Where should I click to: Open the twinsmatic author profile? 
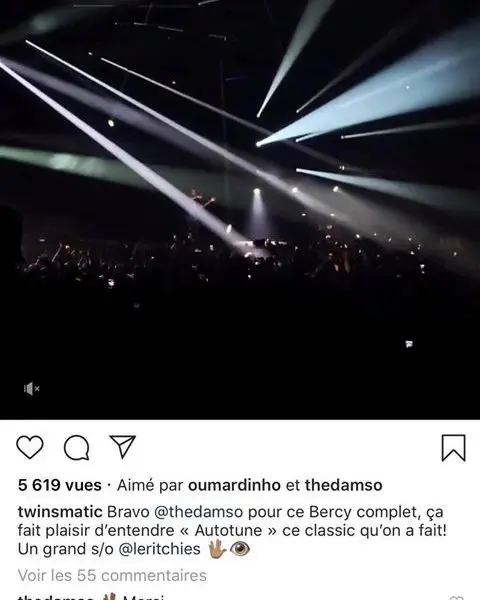click(60, 512)
